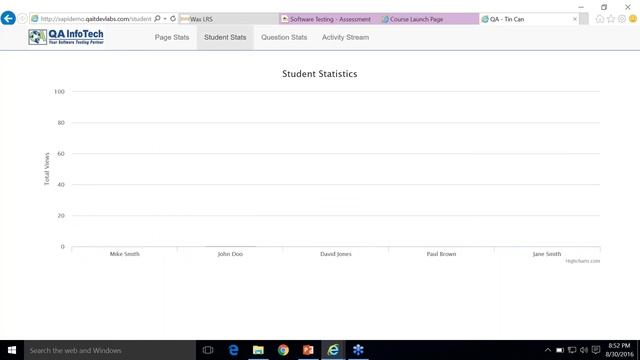Switch to the Wax LRS browser tab
The image size is (640, 360).
229,19
